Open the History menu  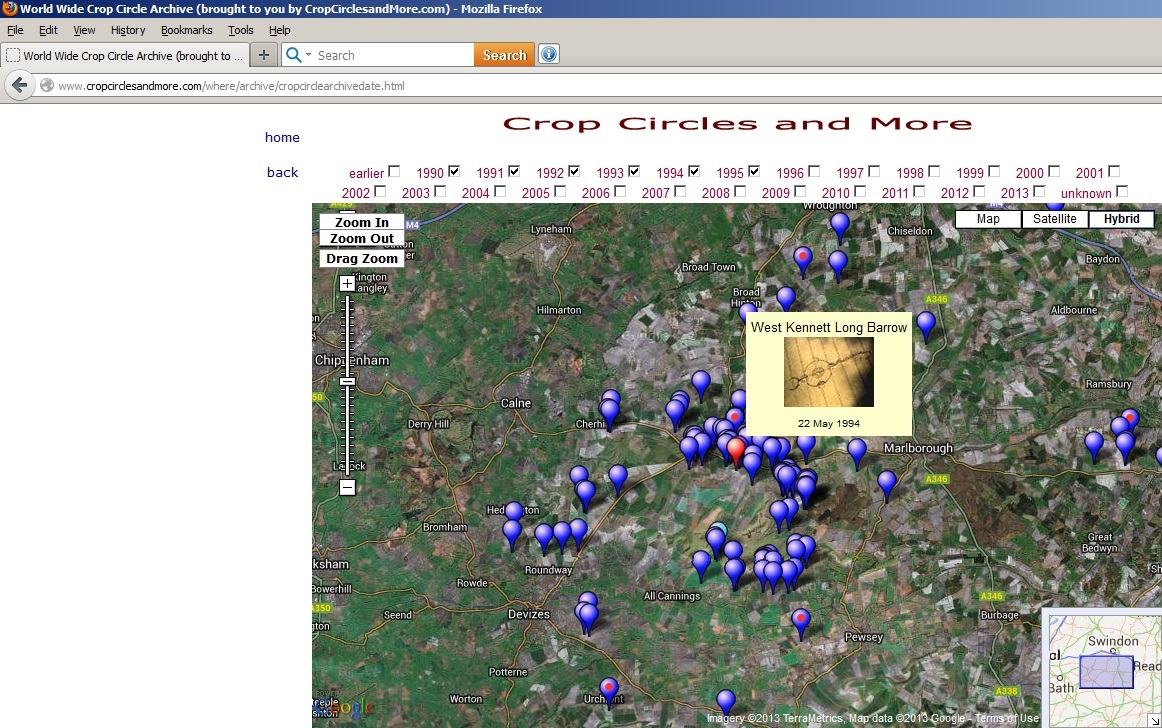tap(128, 31)
